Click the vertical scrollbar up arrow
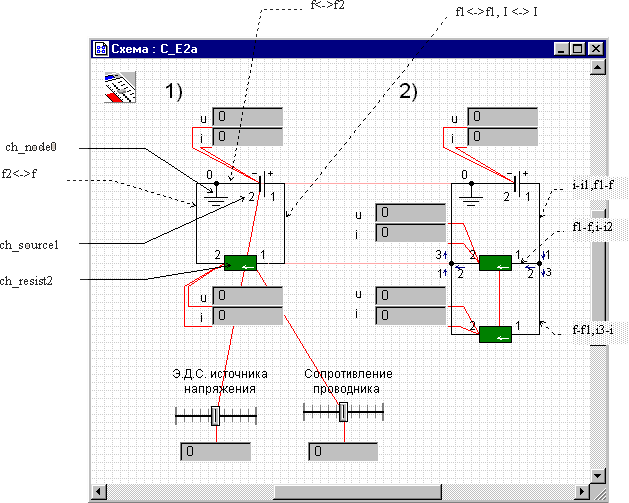This screenshot has width=629, height=503. click(598, 67)
